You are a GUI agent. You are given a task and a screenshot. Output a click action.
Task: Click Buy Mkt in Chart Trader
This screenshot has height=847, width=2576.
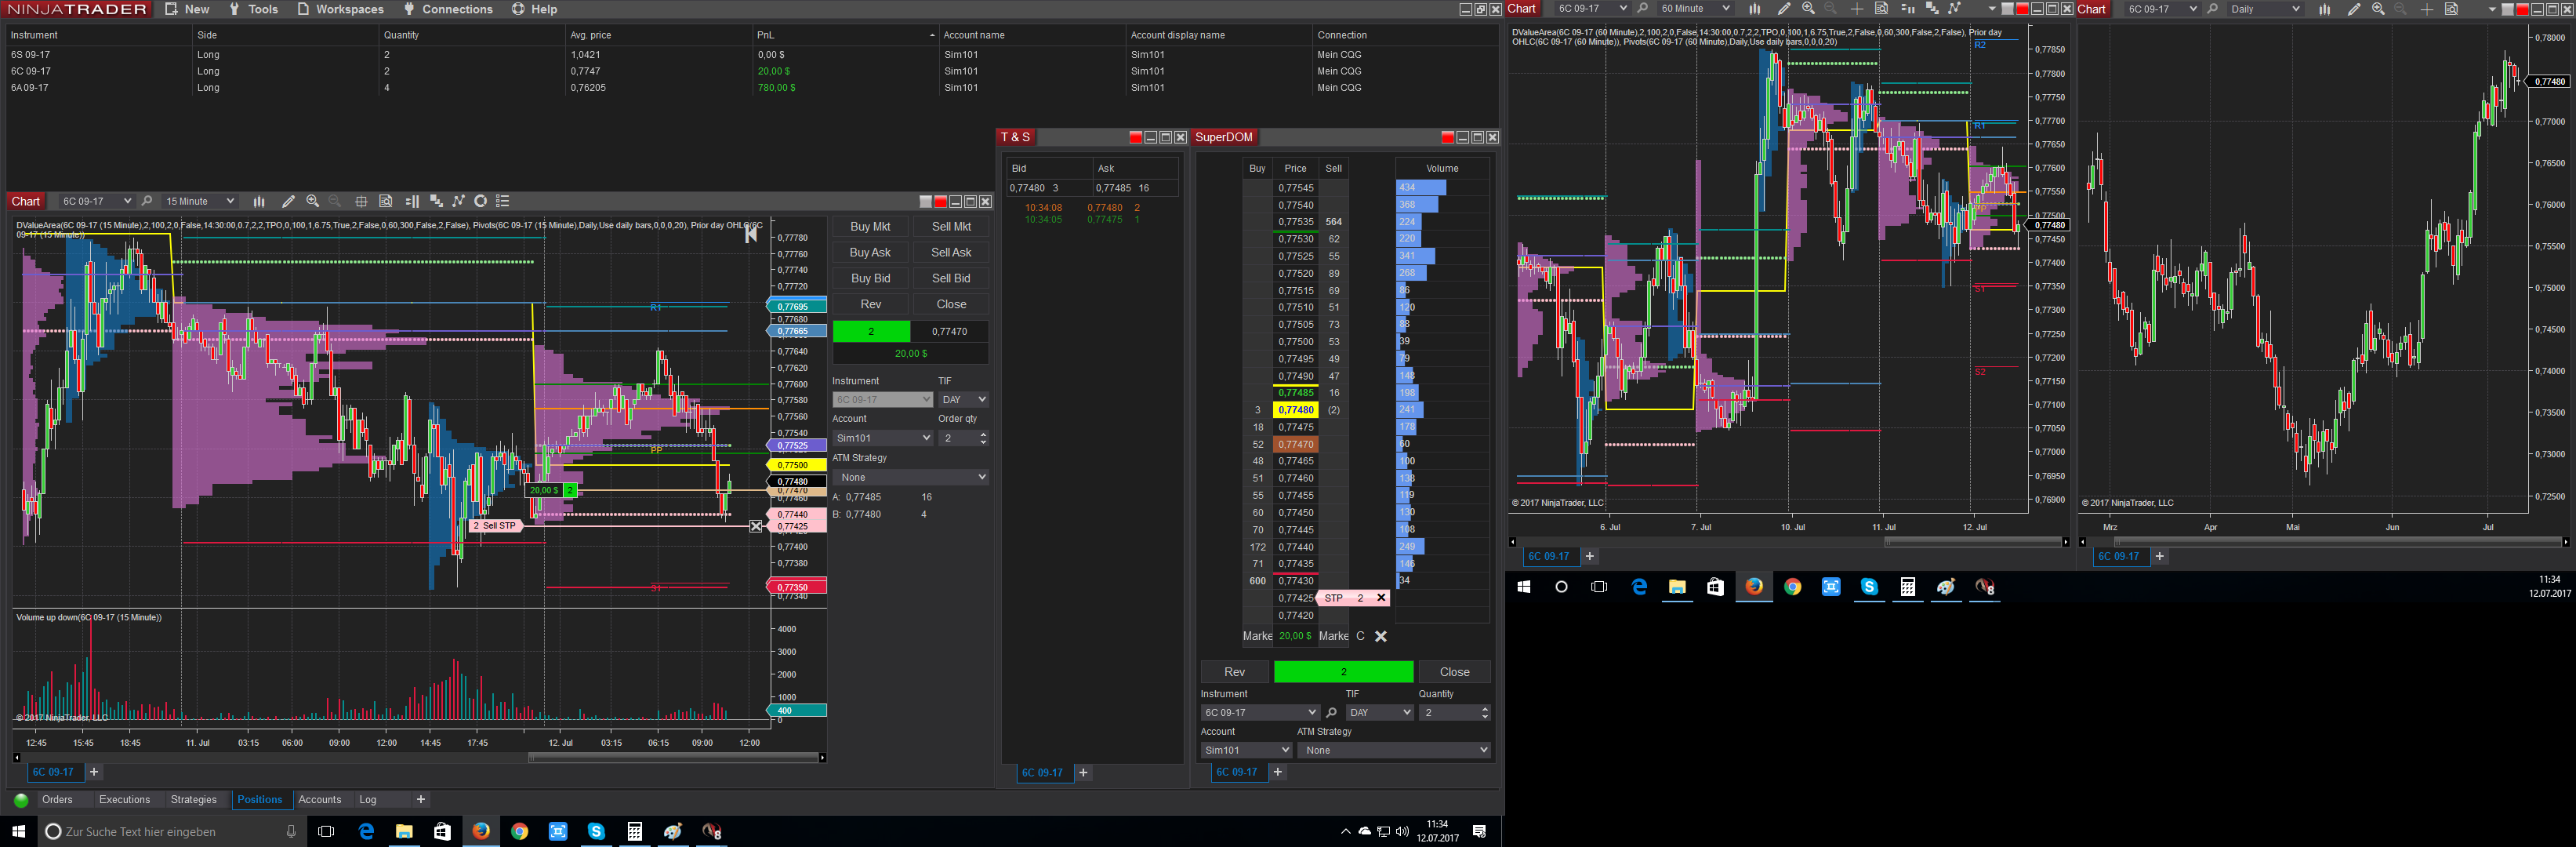click(x=870, y=227)
